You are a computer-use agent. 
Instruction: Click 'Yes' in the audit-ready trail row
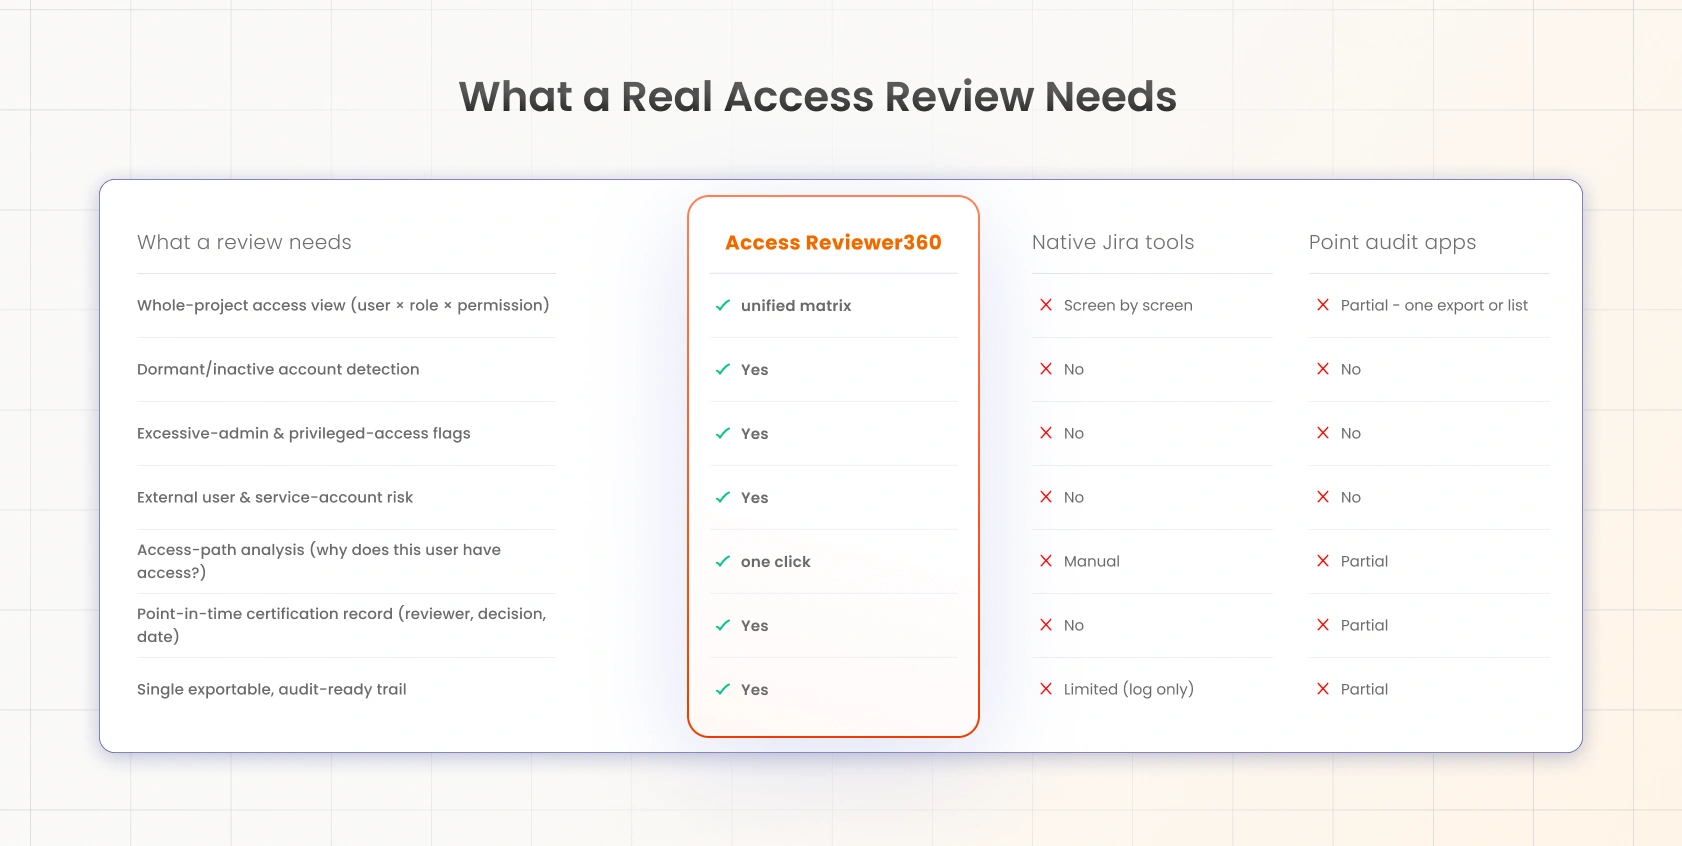(x=755, y=689)
